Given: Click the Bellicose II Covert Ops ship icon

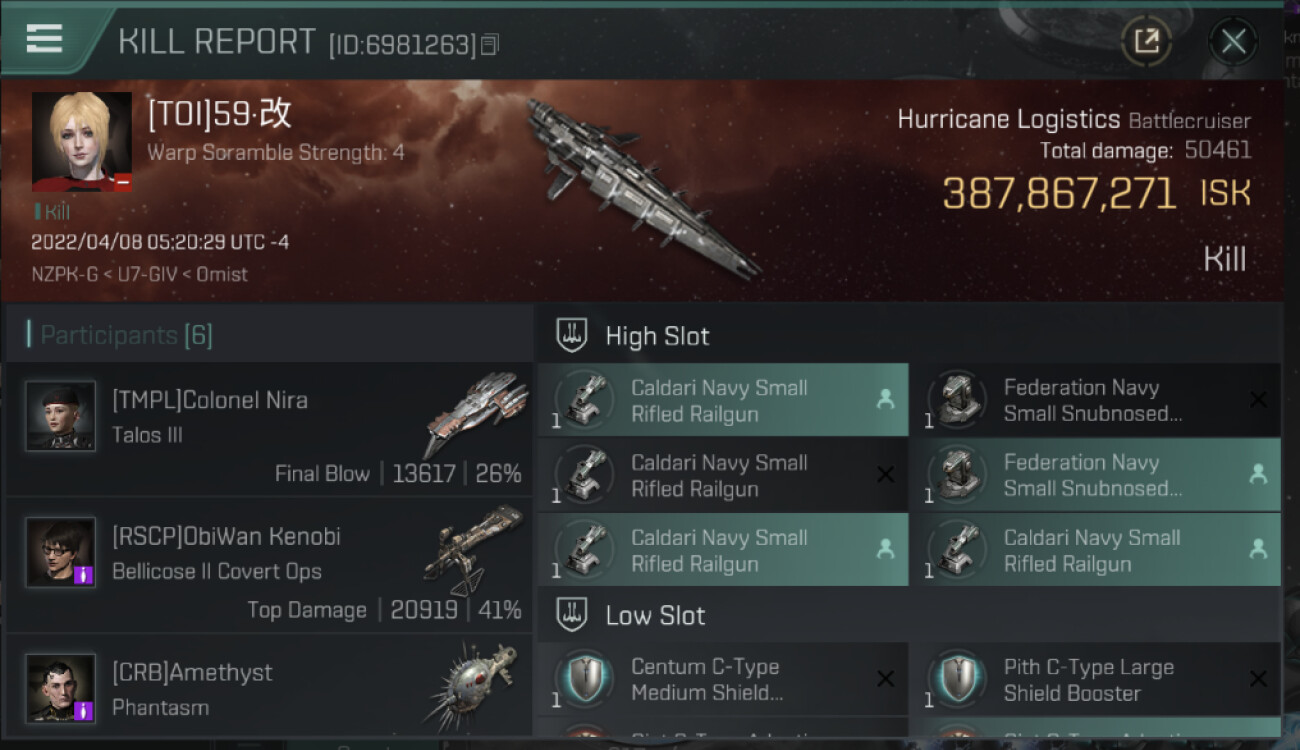Looking at the screenshot, I should click(473, 549).
